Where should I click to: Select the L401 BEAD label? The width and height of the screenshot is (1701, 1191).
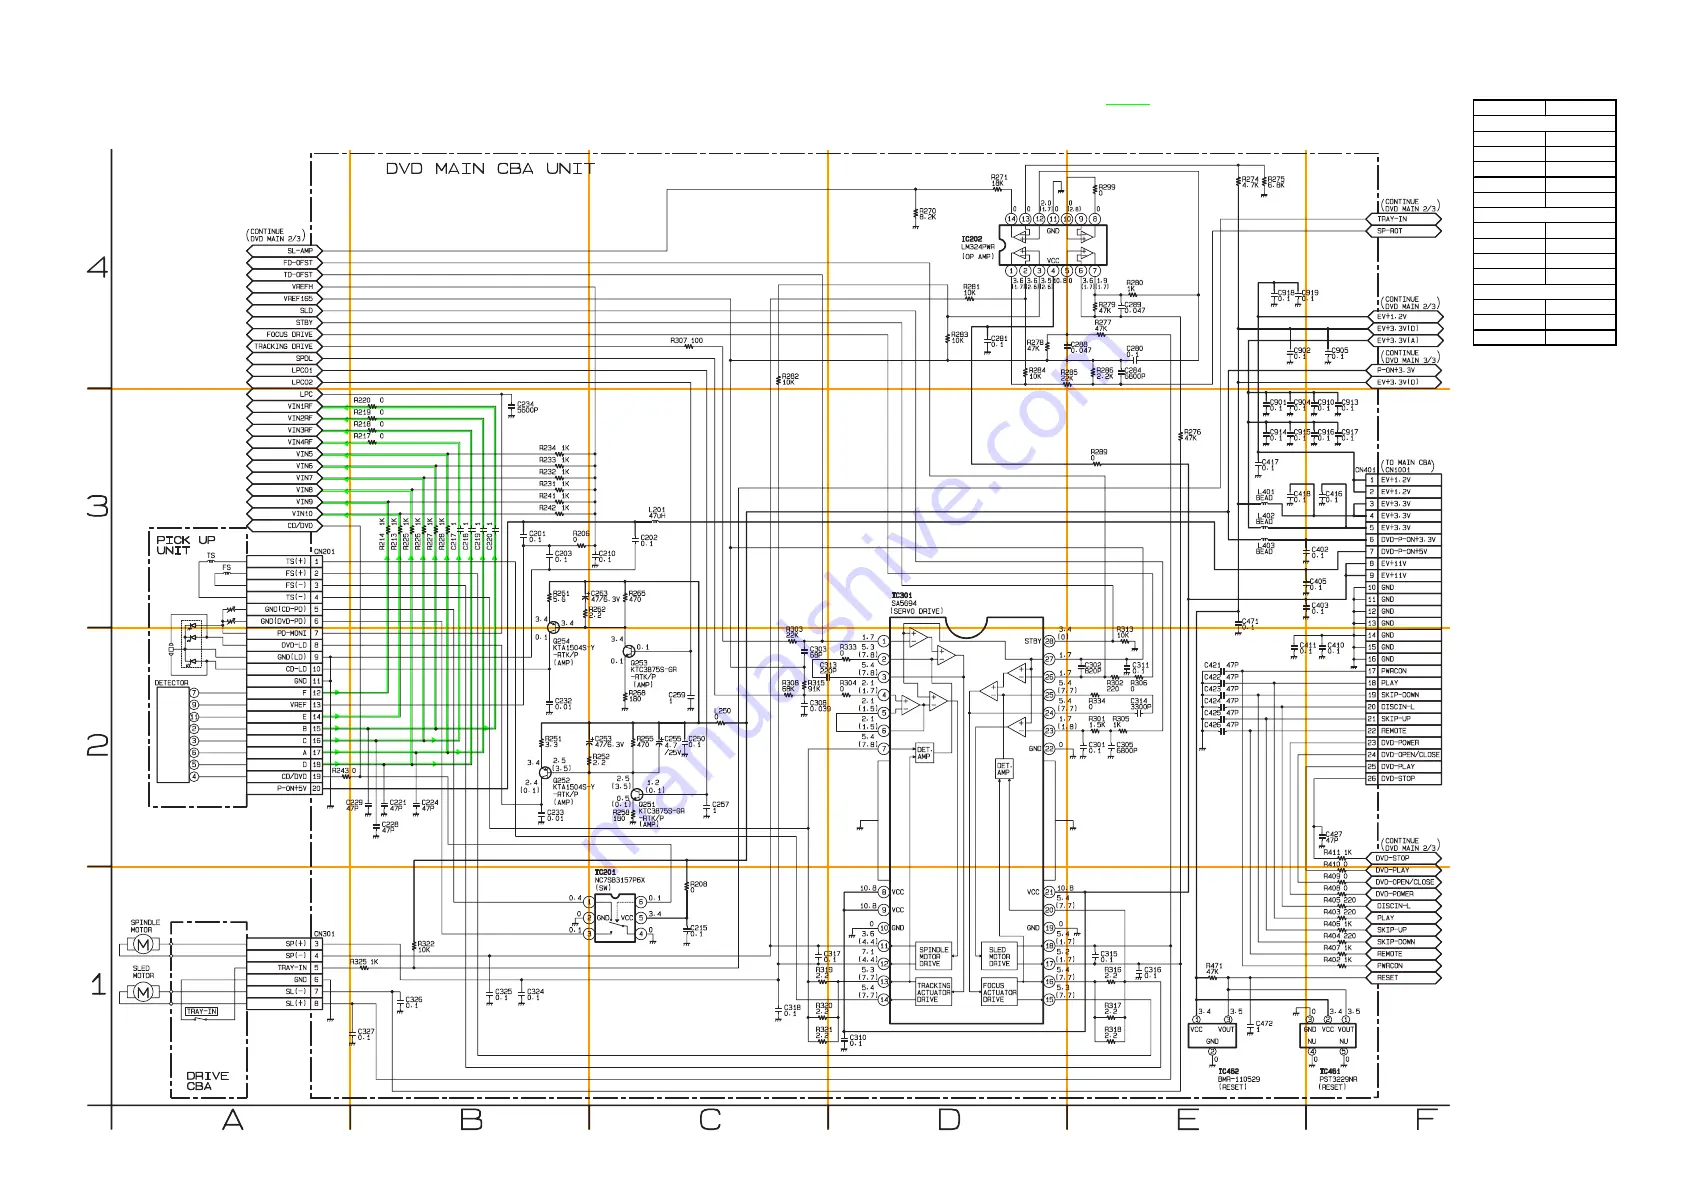pos(1266,495)
